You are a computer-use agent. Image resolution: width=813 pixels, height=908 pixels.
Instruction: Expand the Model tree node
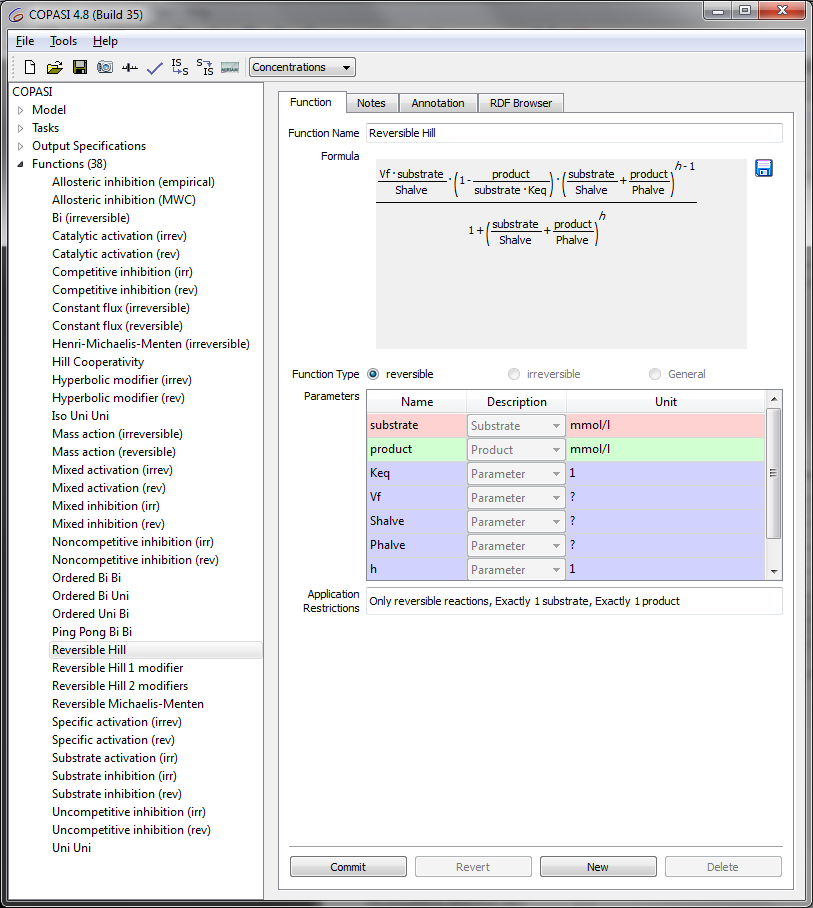pos(20,110)
